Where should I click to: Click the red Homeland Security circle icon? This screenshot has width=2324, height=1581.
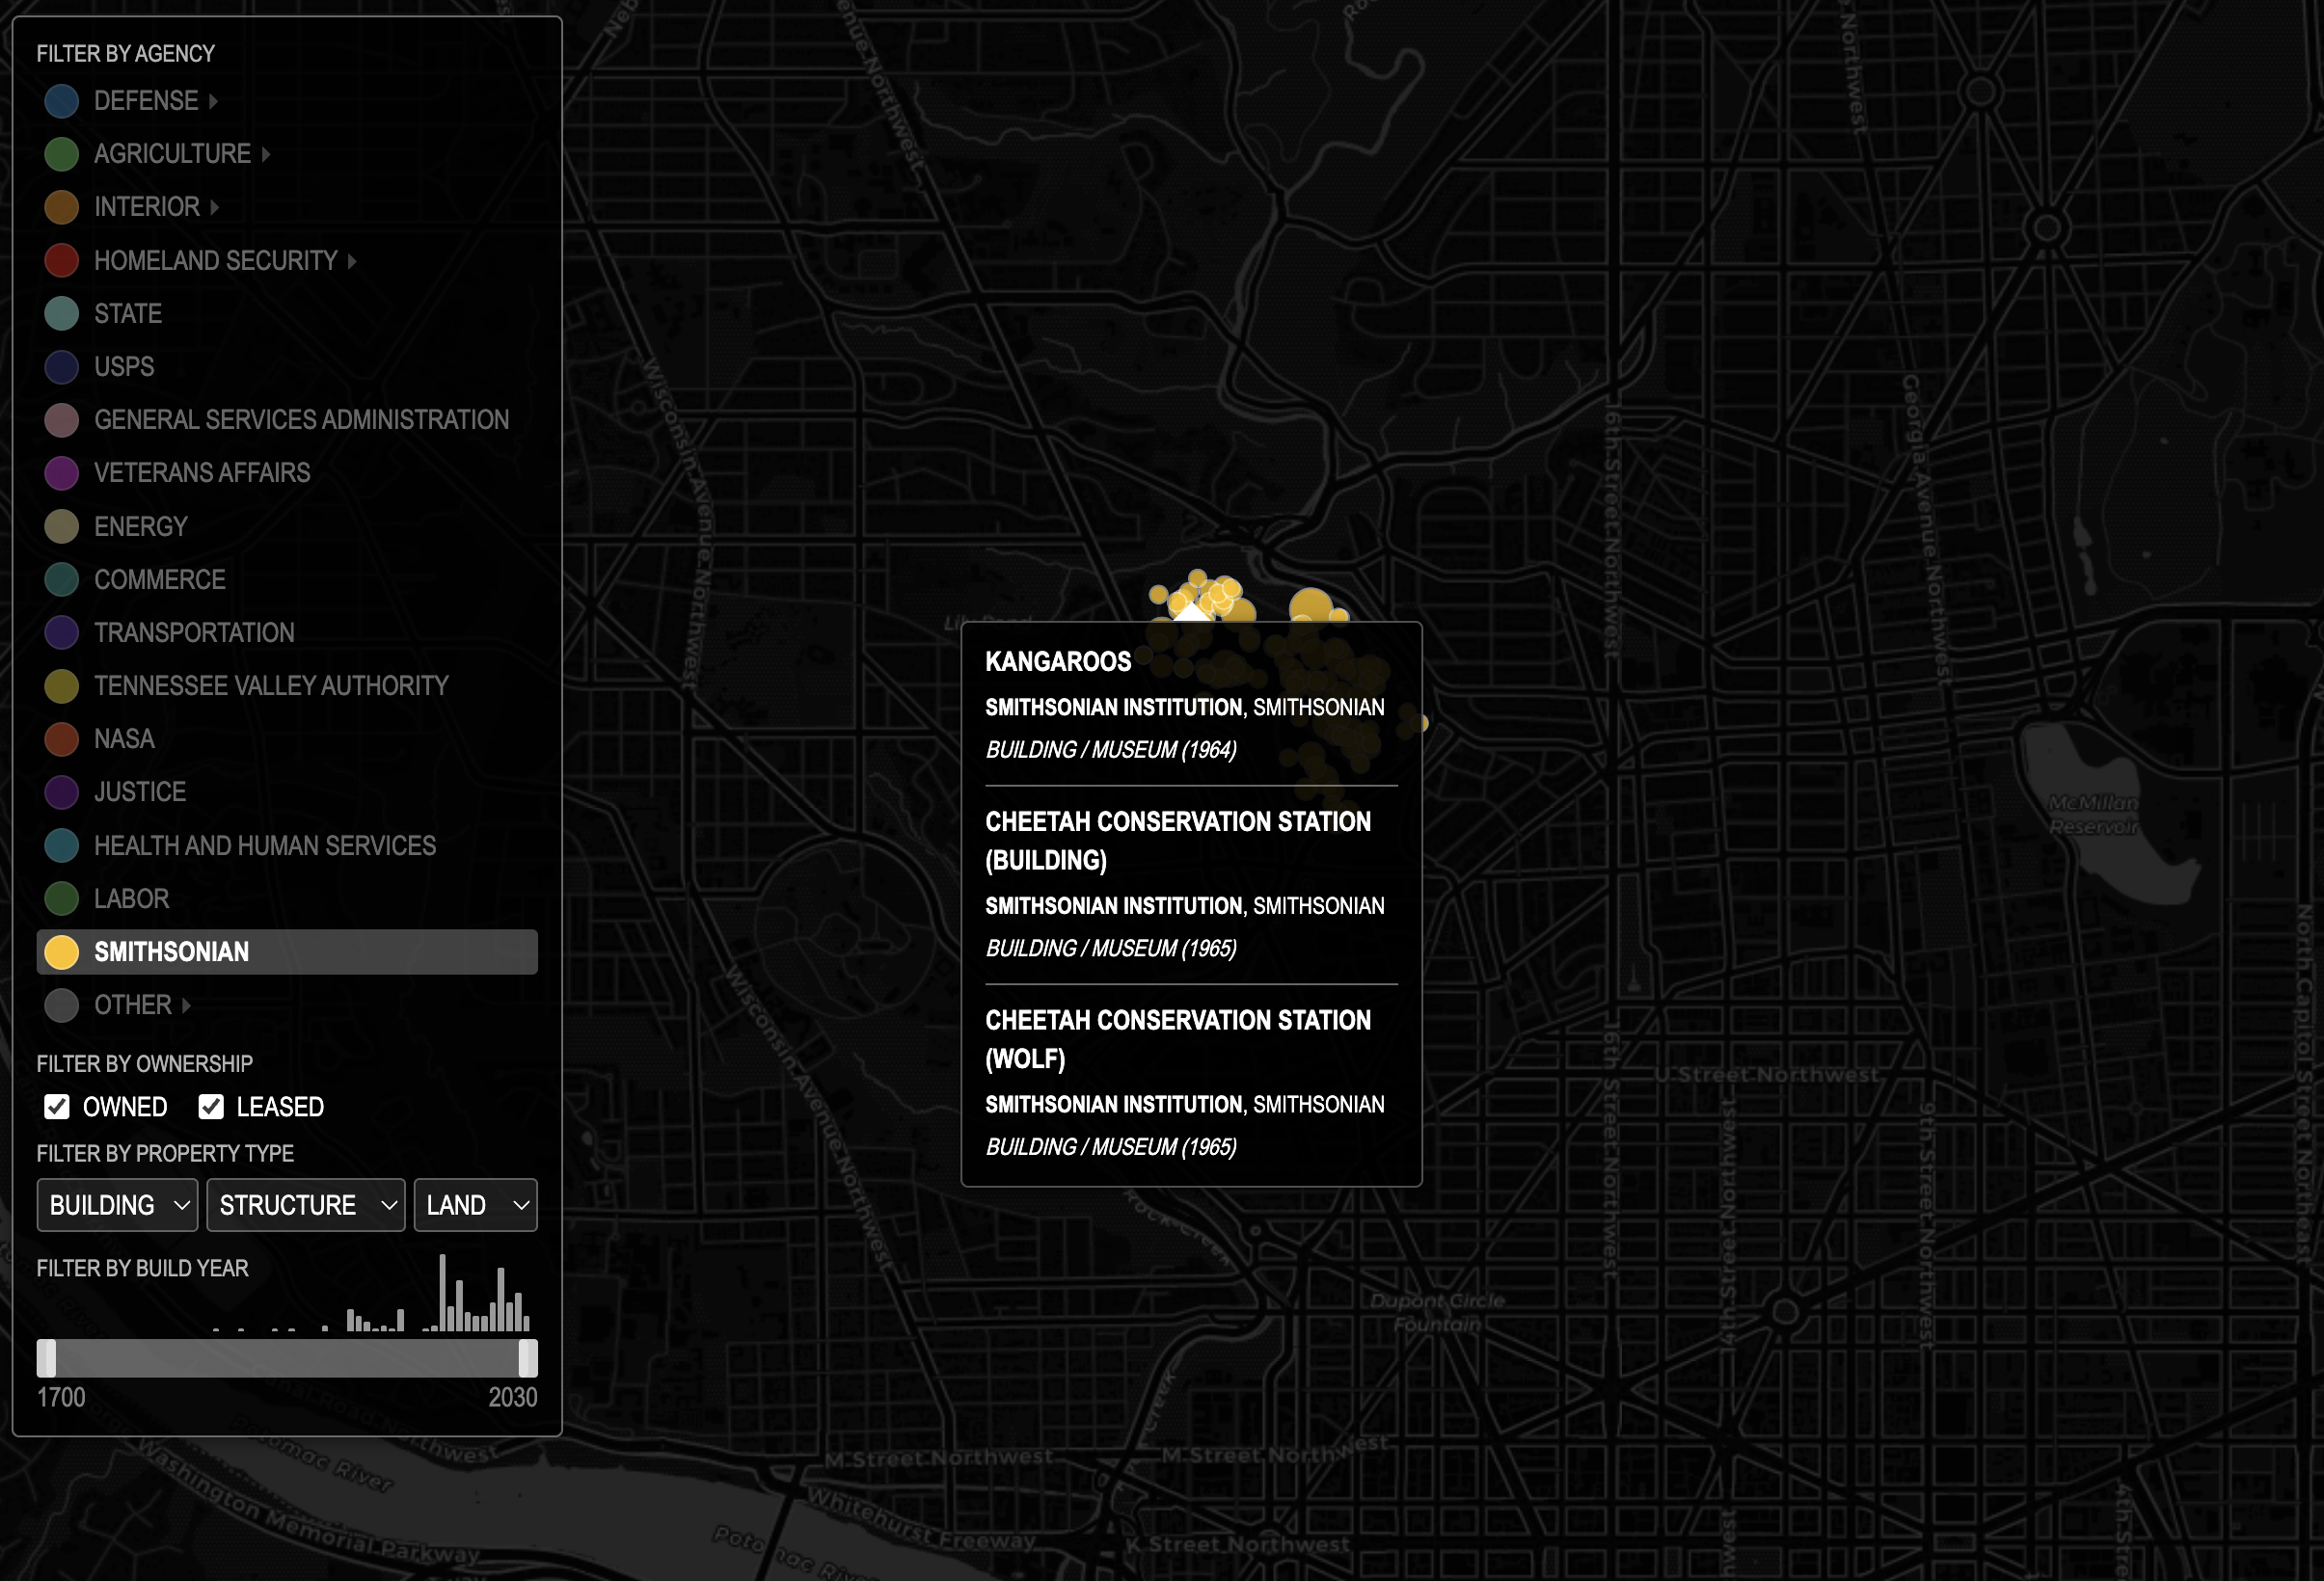coord(62,261)
